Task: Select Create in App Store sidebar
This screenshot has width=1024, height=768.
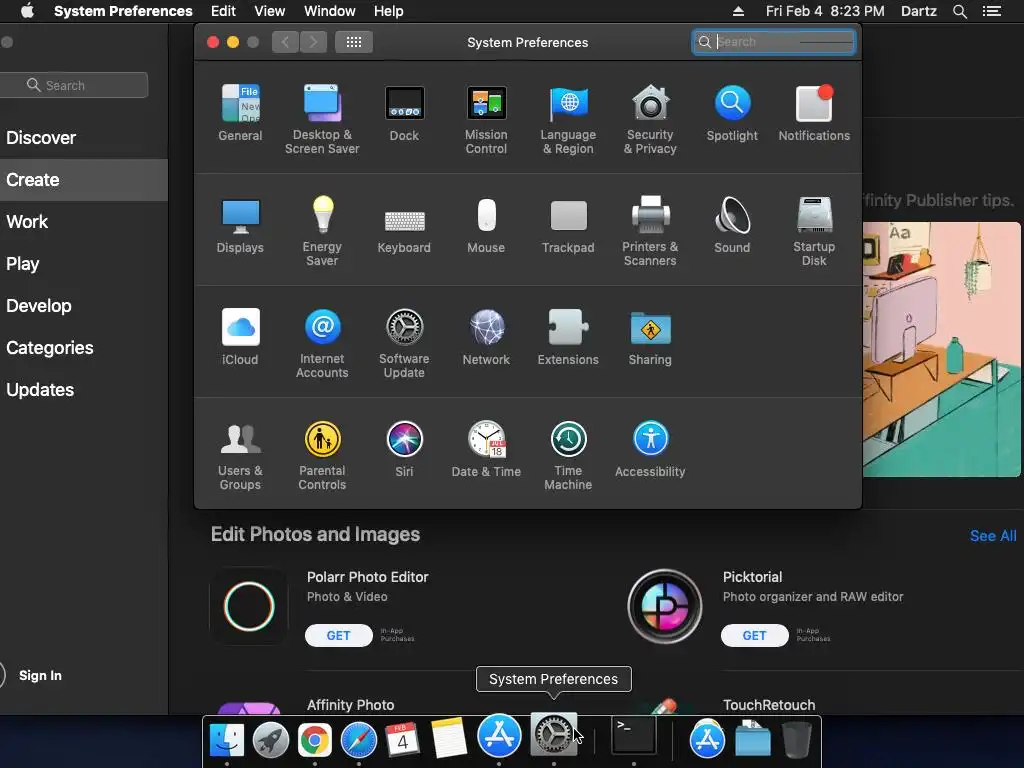Action: pyautogui.click(x=84, y=180)
